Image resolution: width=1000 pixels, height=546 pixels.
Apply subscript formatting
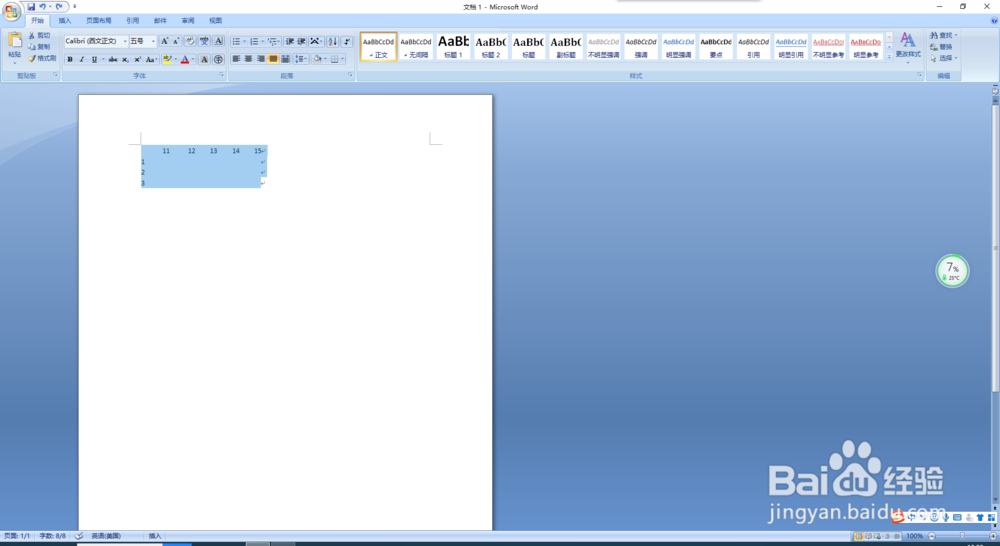coord(125,59)
